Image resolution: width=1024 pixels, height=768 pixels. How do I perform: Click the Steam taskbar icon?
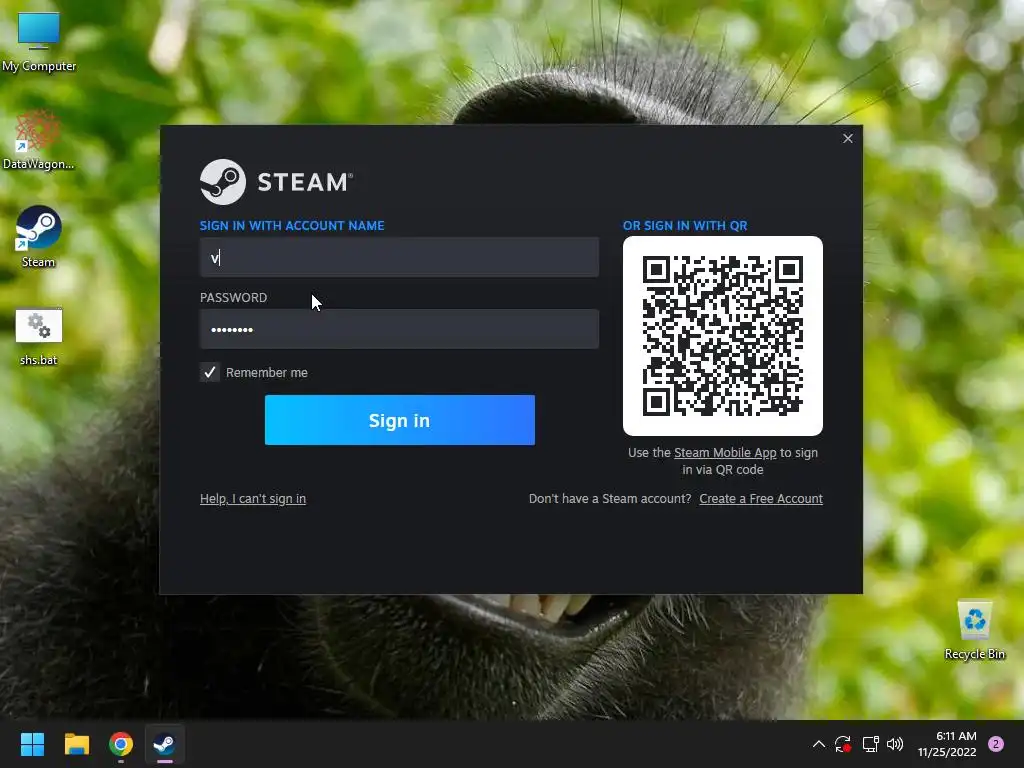pos(164,744)
